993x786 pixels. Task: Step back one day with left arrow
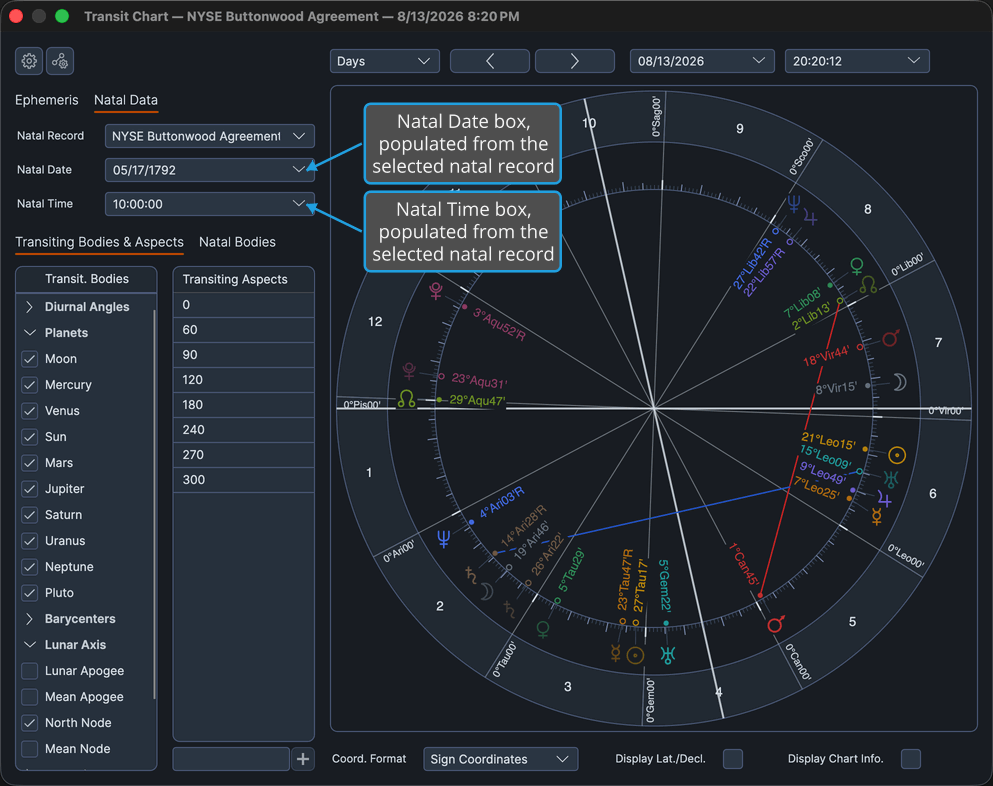click(x=490, y=61)
